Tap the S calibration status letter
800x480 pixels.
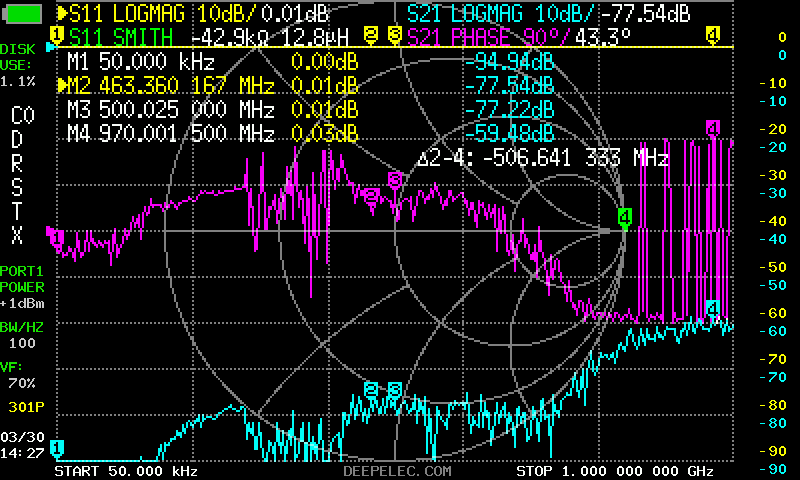point(17,187)
